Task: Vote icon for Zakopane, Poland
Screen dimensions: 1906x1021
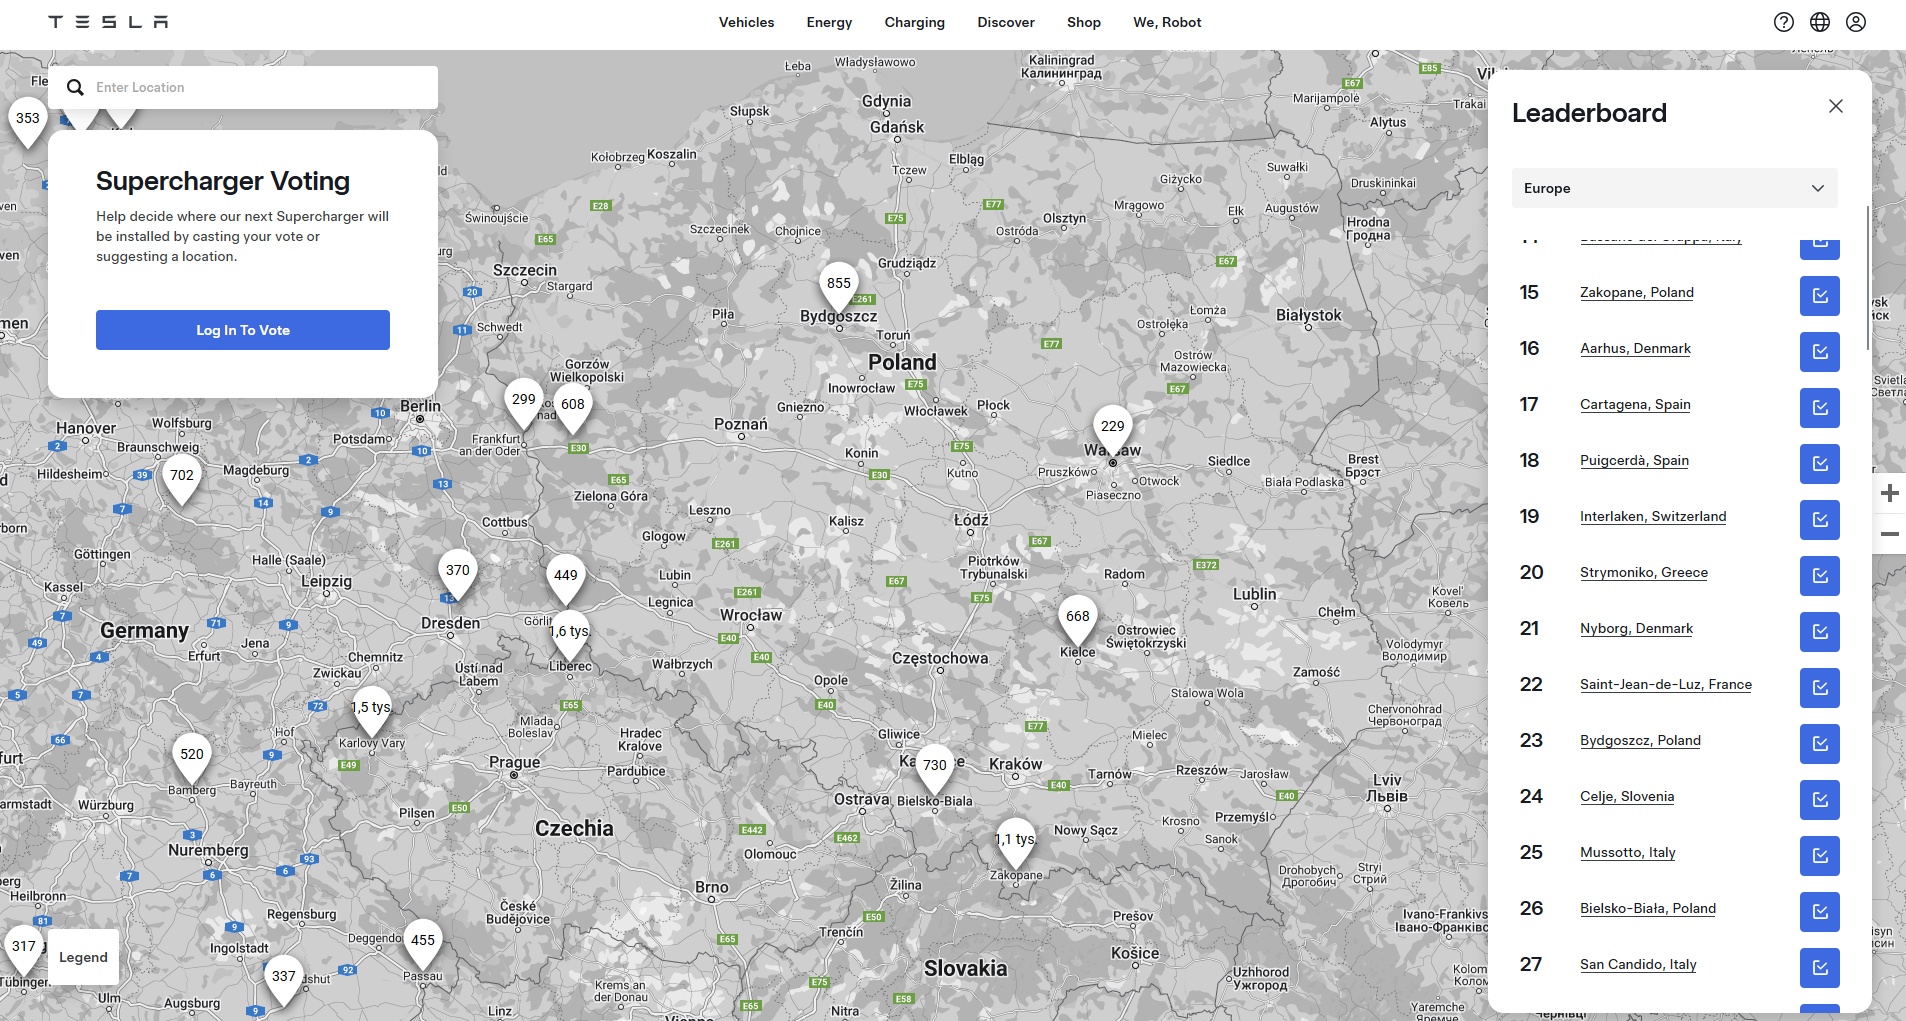Action: 1820,296
